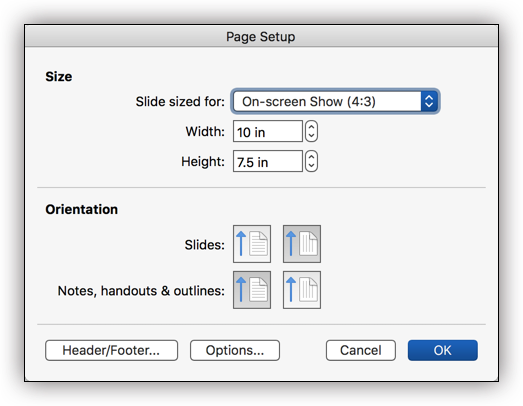This screenshot has width=523, height=406.
Task: Choose landscape orientation for Notes, handouts & outlines
Action: coord(302,290)
